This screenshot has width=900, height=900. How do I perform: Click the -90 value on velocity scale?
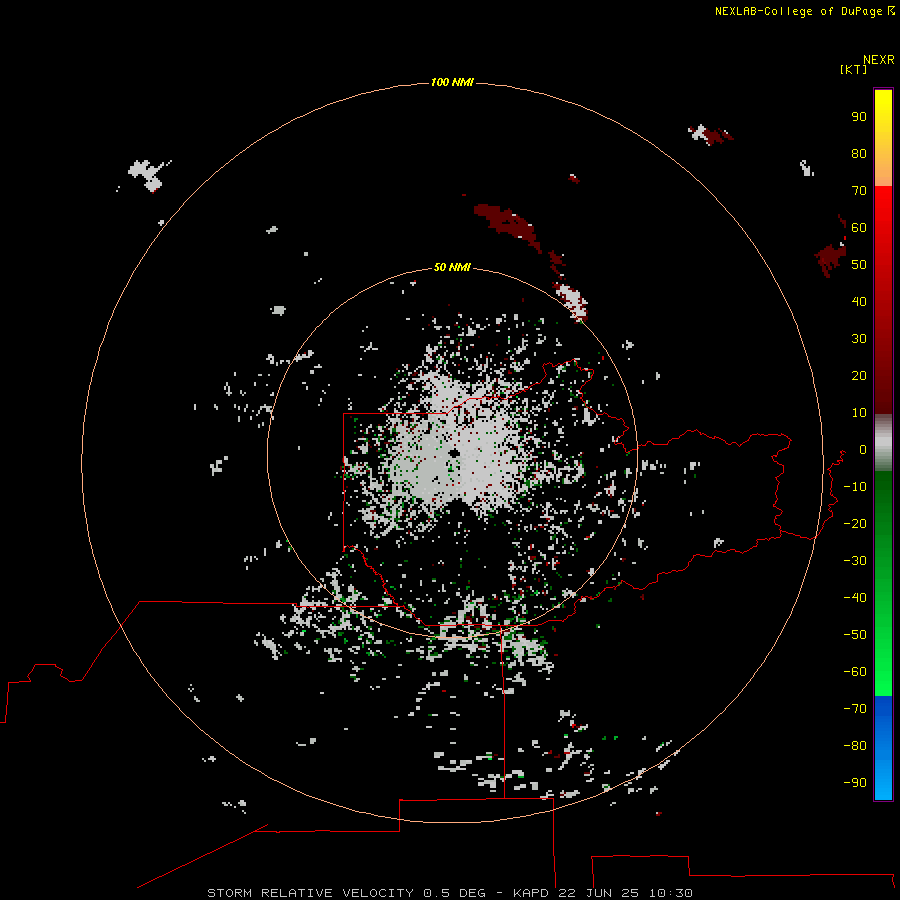(855, 783)
